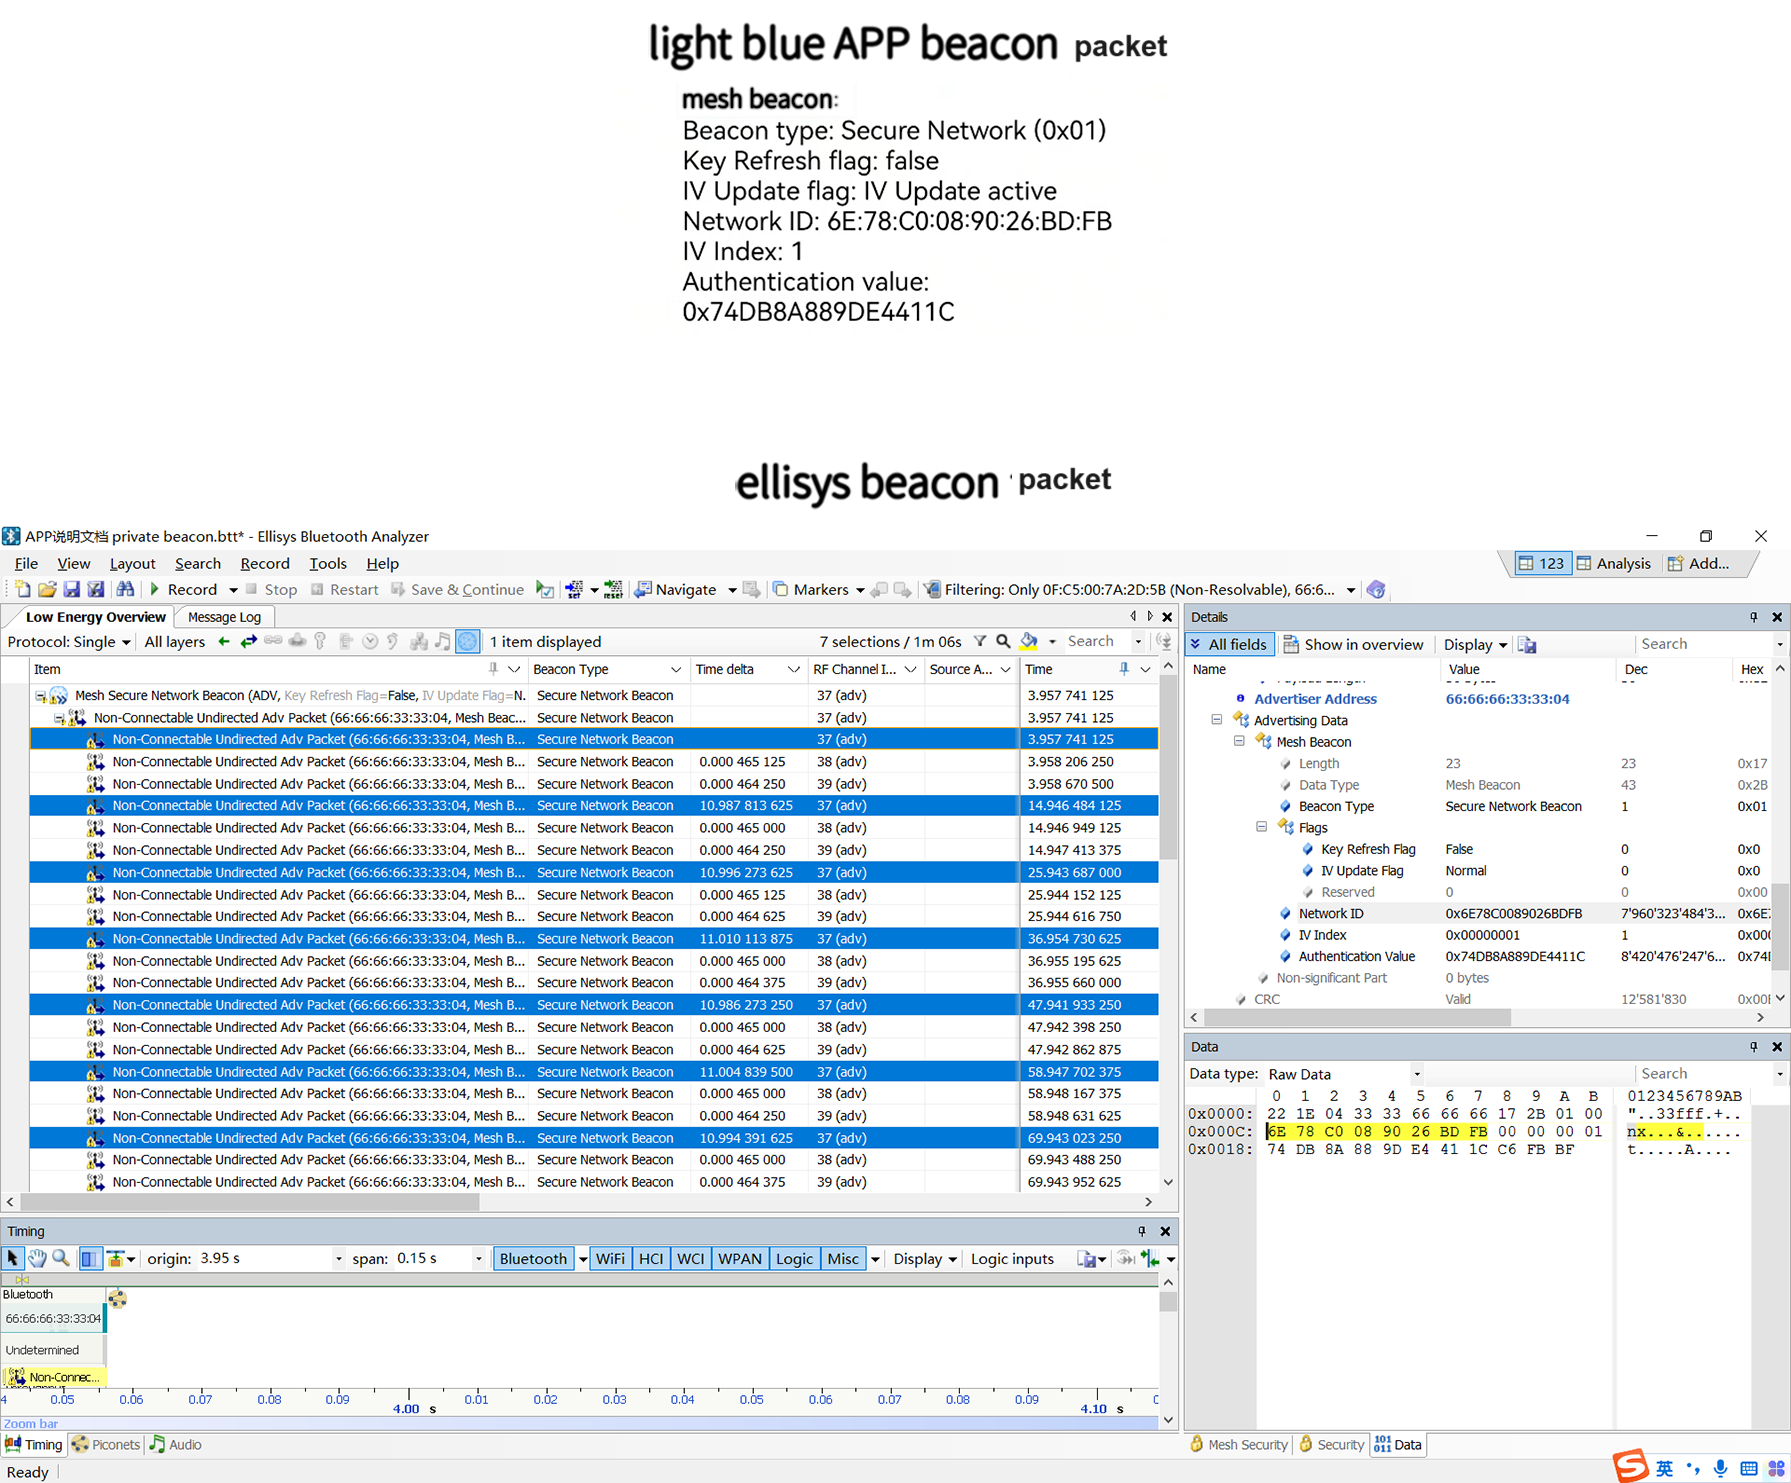This screenshot has width=1791, height=1483.
Task: Click the Navigate toolbar icon
Action: [x=643, y=590]
